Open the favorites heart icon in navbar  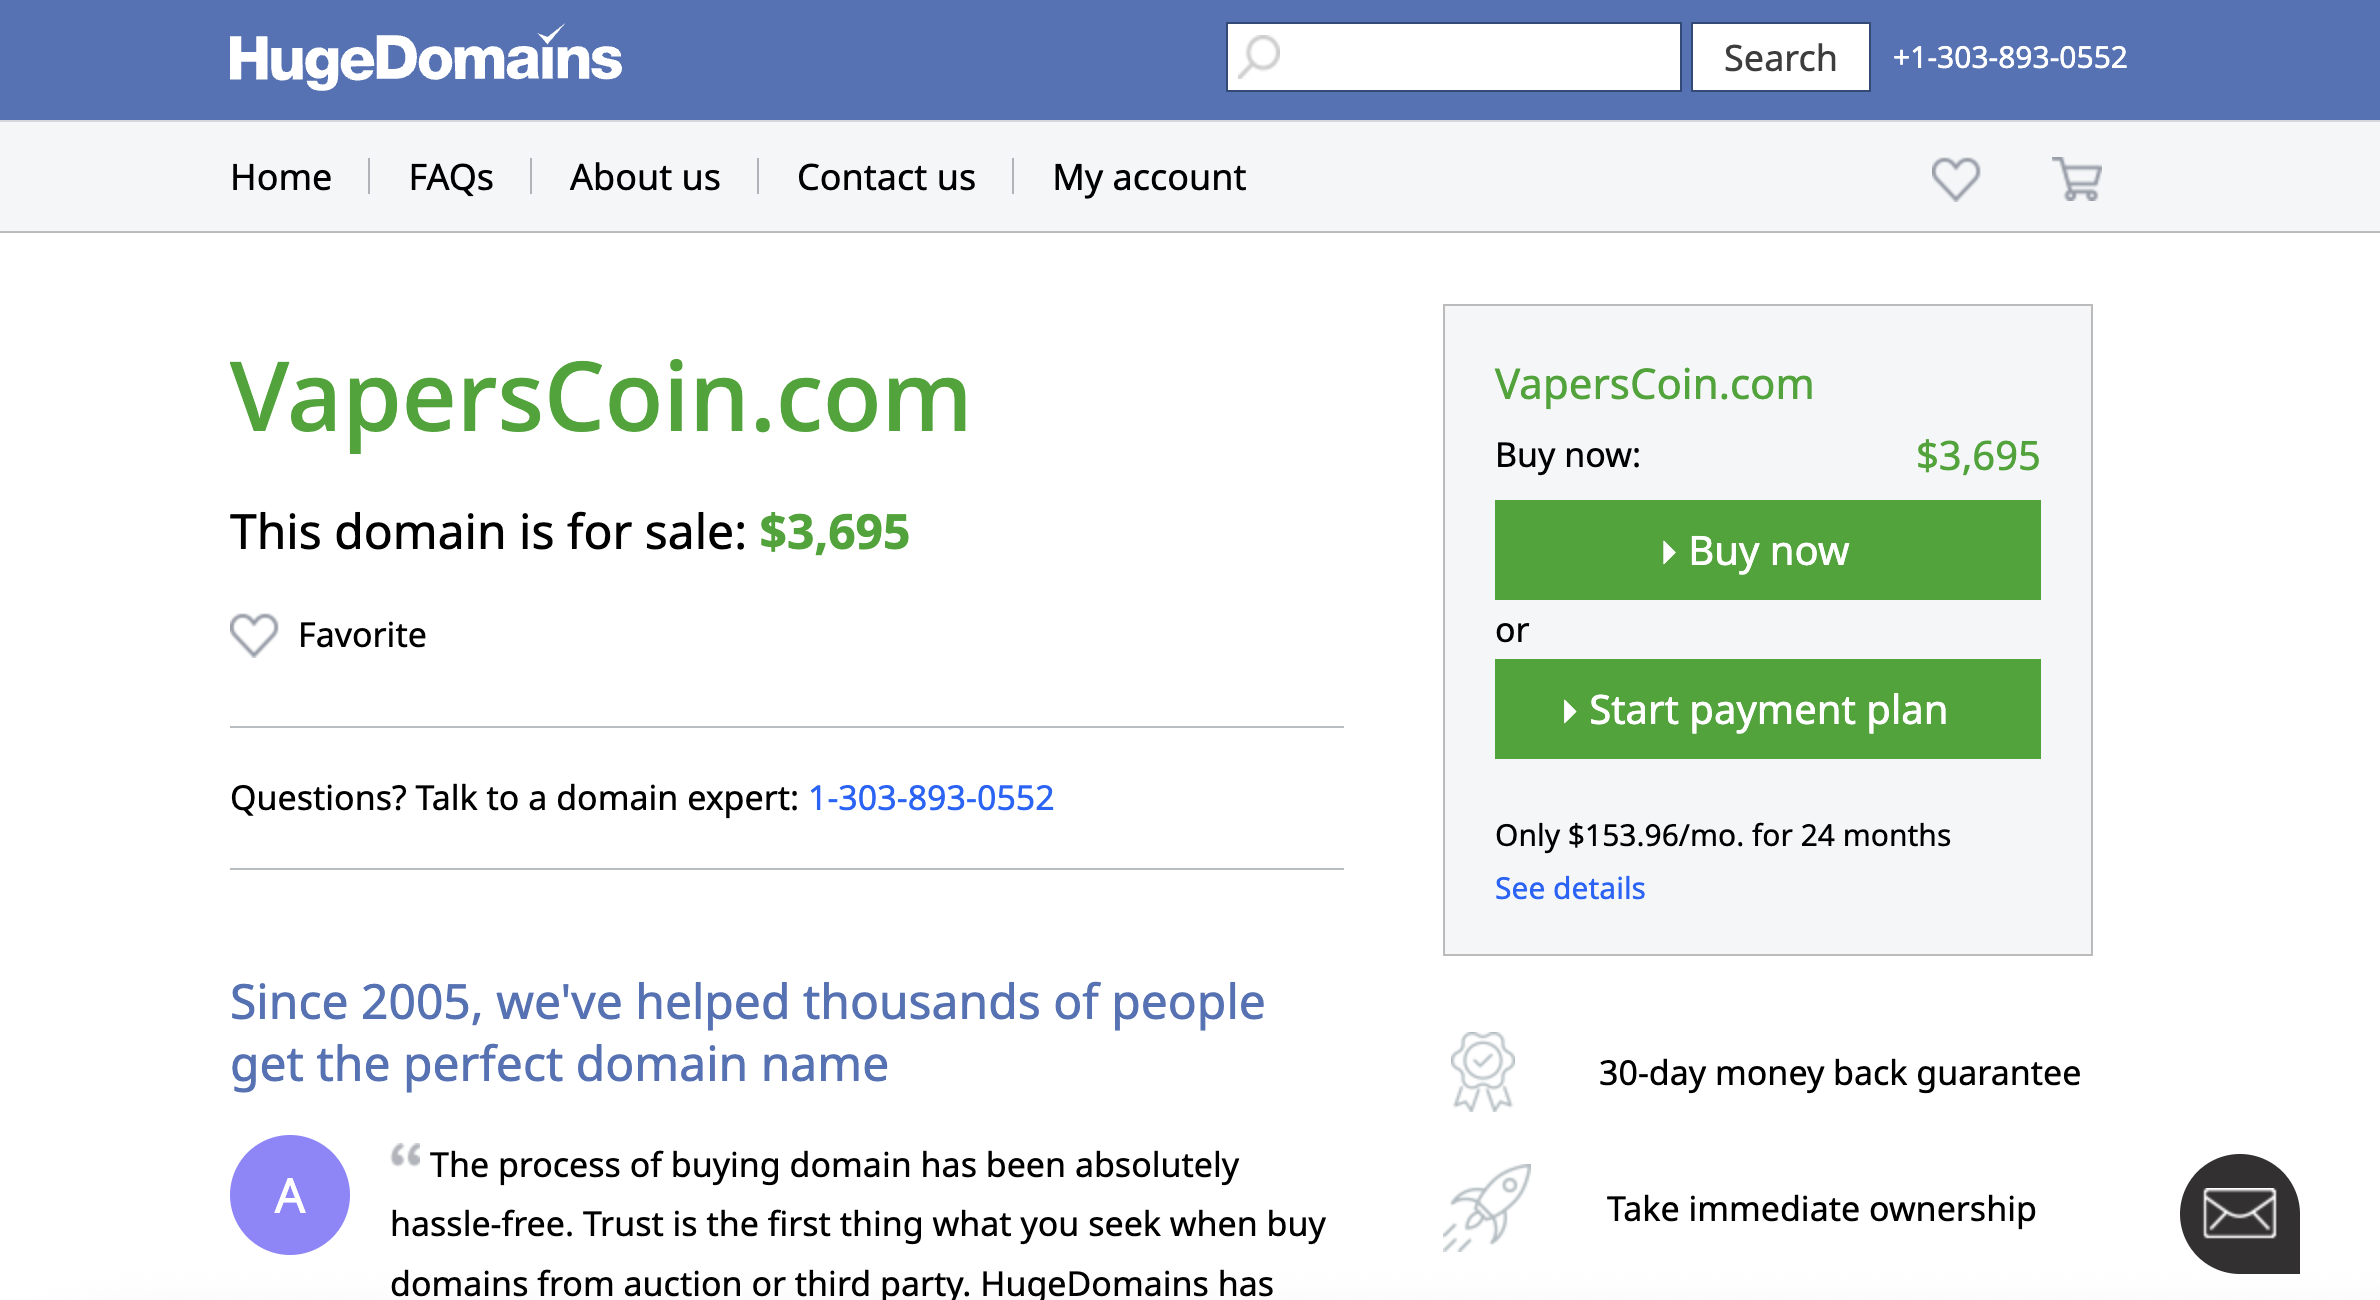tap(1955, 179)
